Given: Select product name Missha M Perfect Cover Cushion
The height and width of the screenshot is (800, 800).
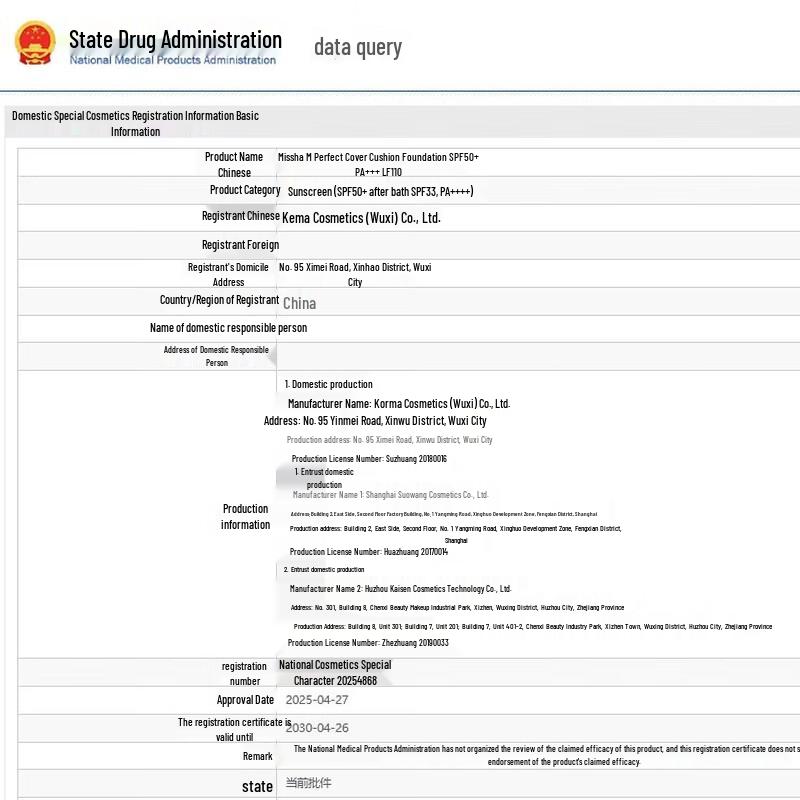Looking at the screenshot, I should 378,164.
